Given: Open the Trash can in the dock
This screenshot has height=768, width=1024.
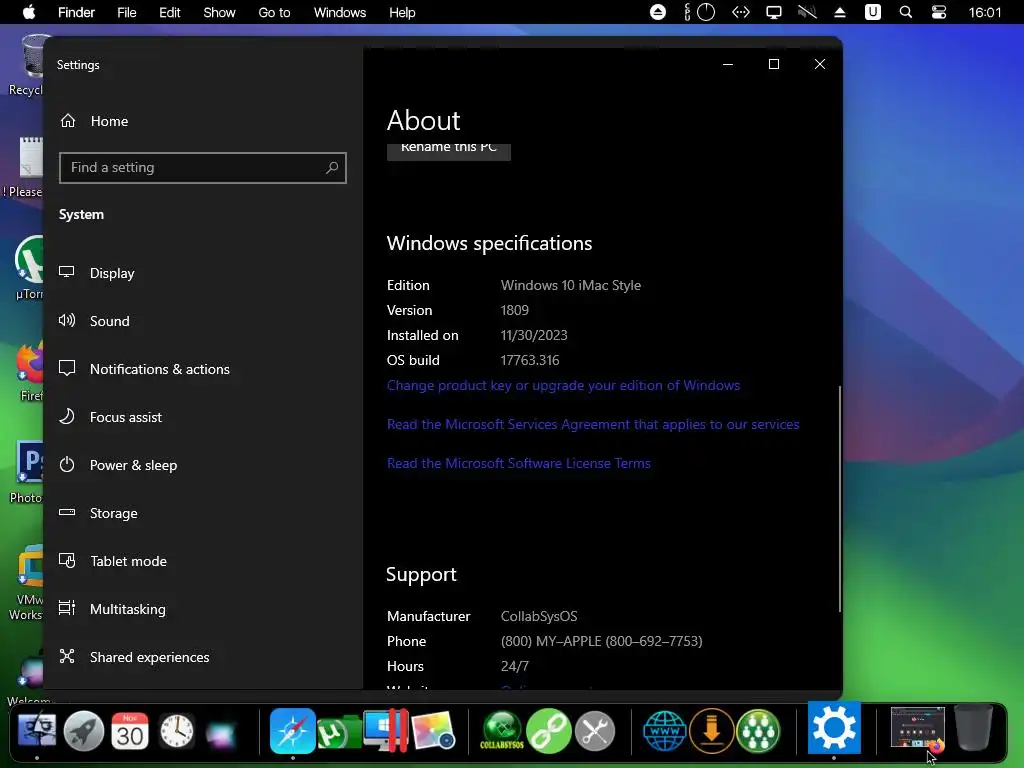Looking at the screenshot, I should pos(974,728).
